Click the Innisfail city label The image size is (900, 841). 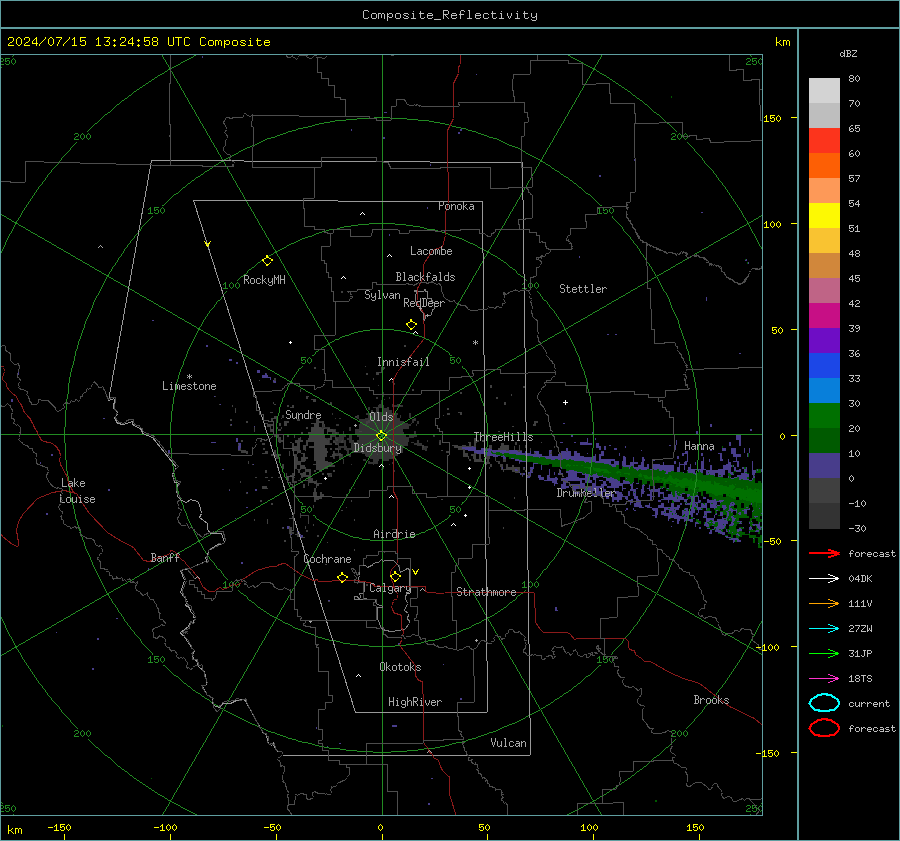click(403, 362)
